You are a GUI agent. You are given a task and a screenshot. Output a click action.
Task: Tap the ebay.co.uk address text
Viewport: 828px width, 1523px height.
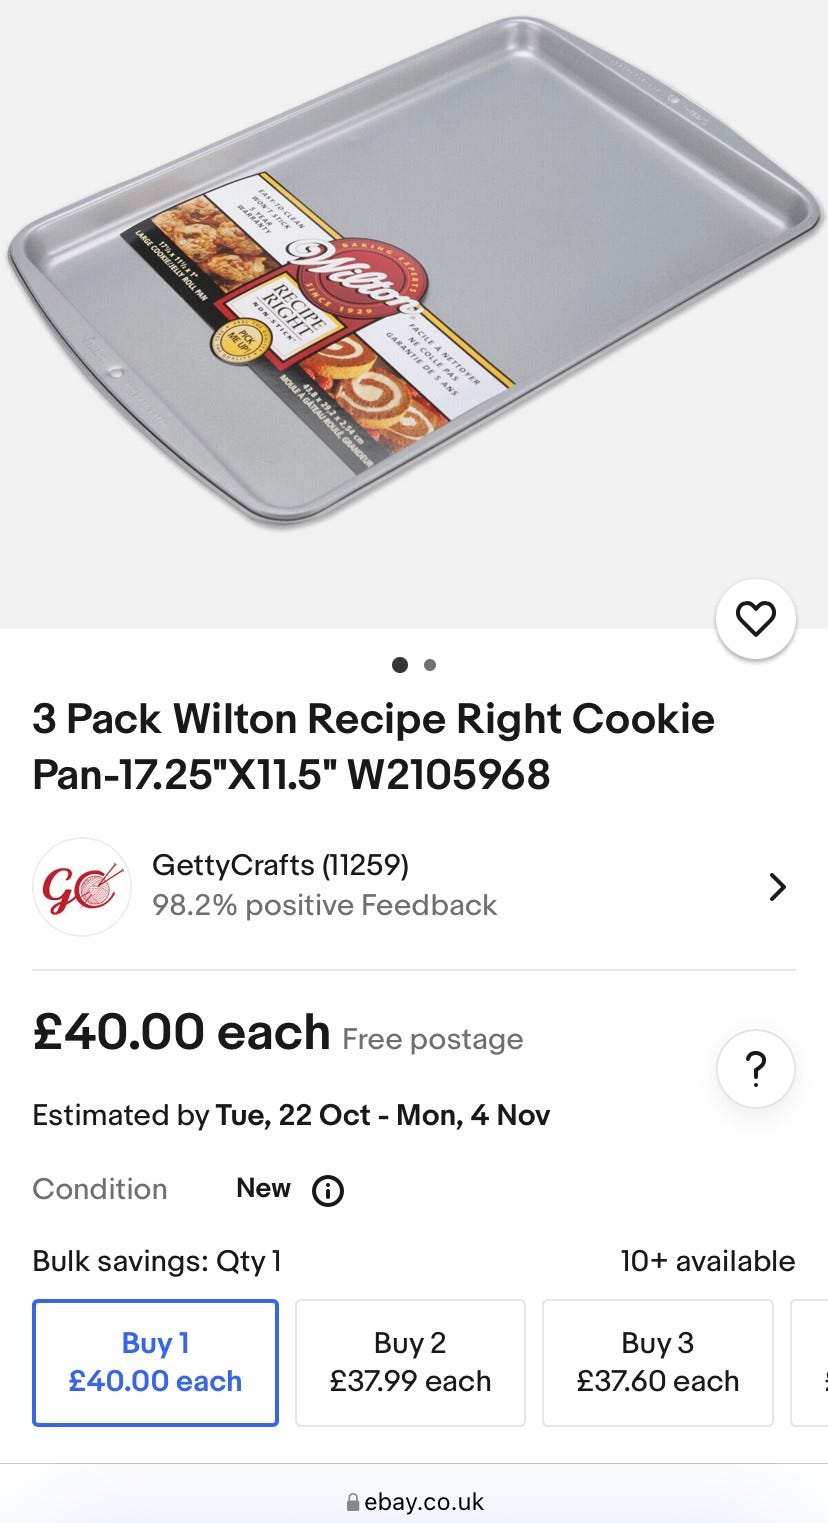[x=424, y=1502]
